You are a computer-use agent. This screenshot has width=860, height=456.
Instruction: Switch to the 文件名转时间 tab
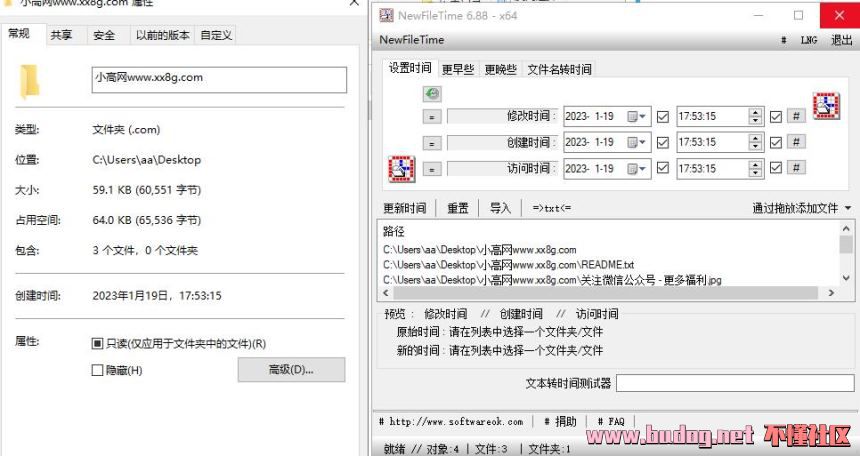[x=559, y=69]
